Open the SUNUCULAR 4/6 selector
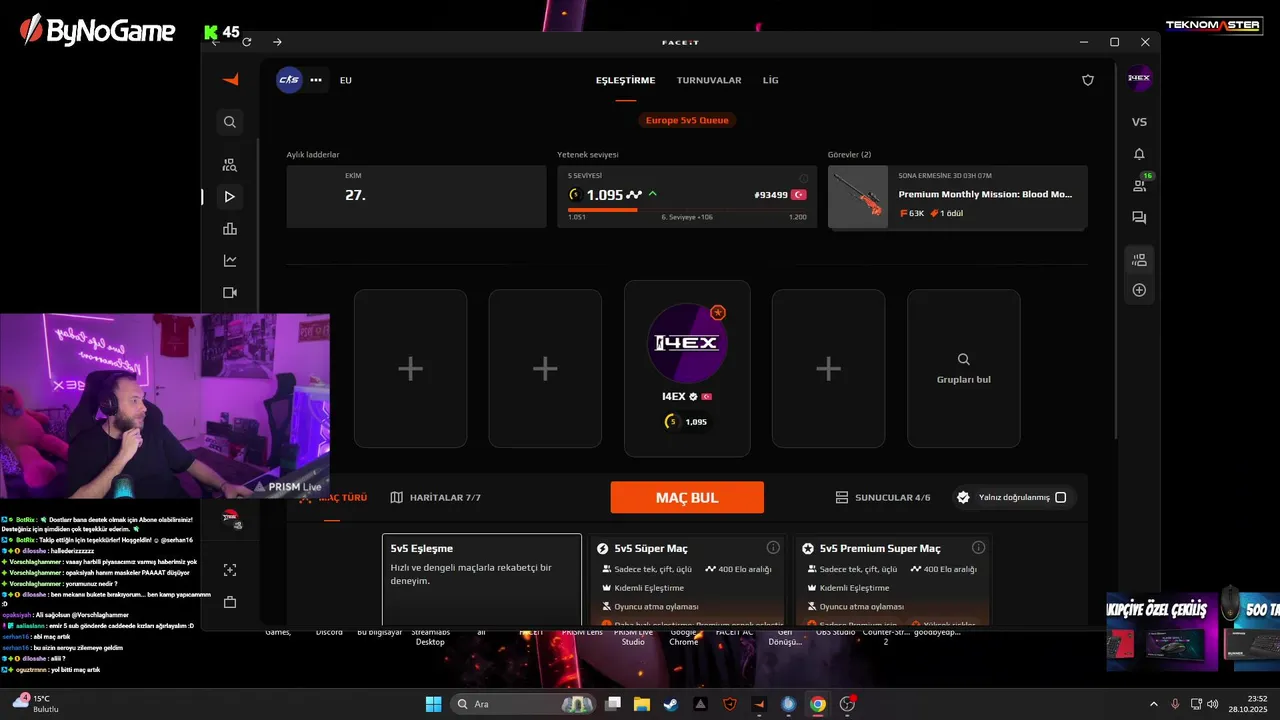This screenshot has width=1280, height=720. tap(883, 497)
